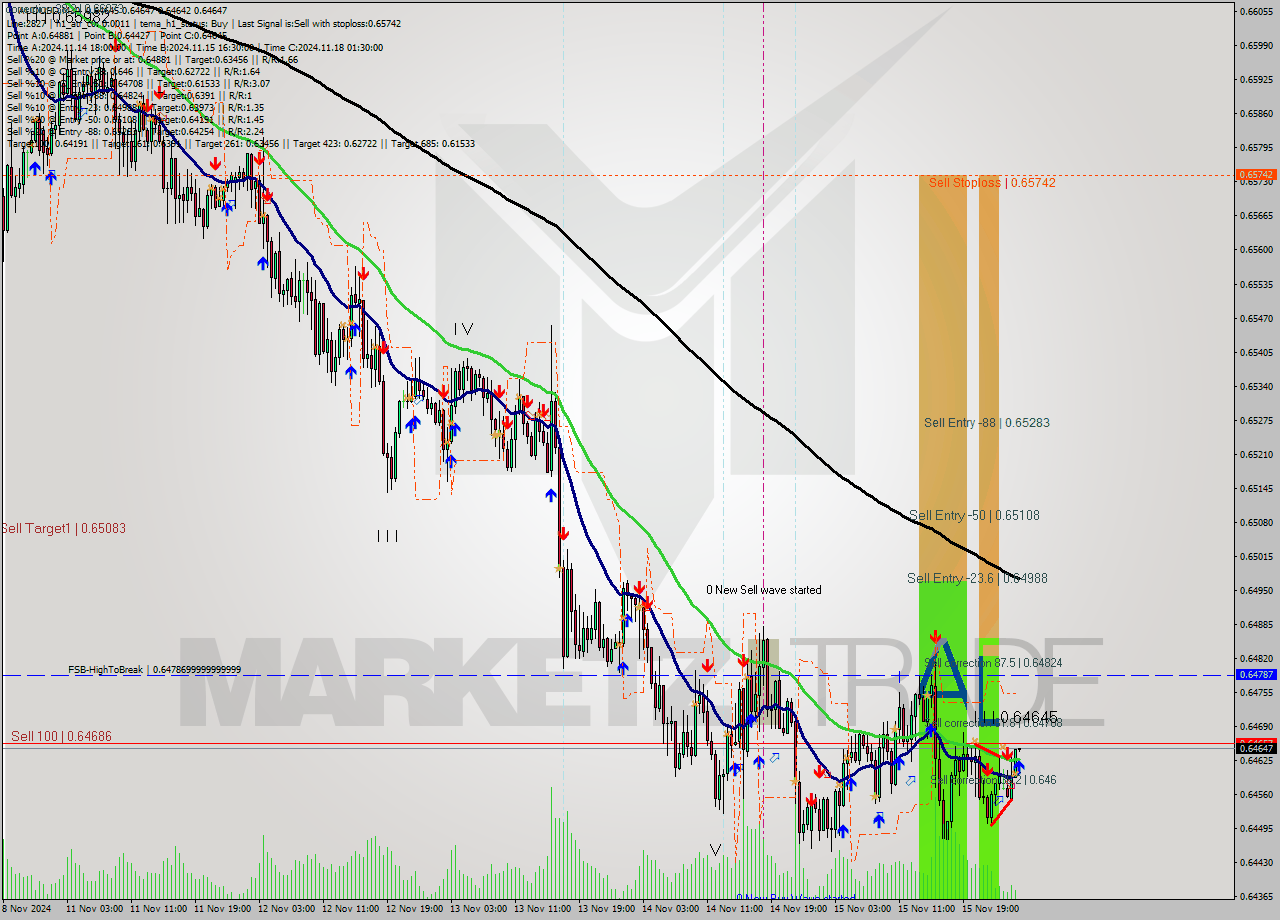This screenshot has height=920, width=1280.
Task: Click price axis value 0.65275
Action: (x=1257, y=420)
